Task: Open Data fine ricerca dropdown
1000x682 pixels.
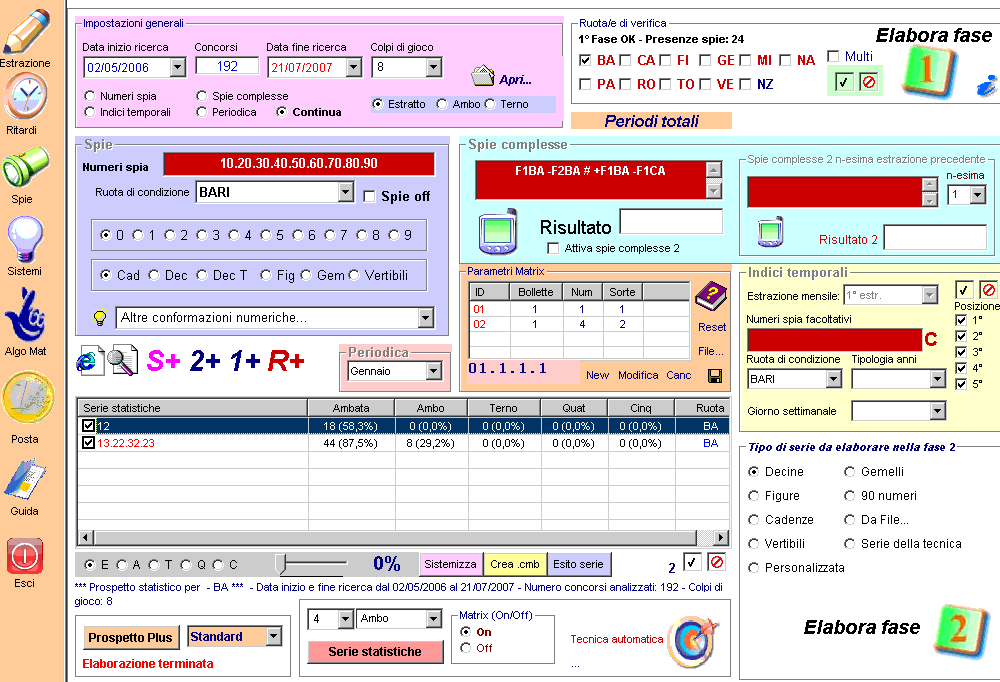Action: click(x=354, y=67)
